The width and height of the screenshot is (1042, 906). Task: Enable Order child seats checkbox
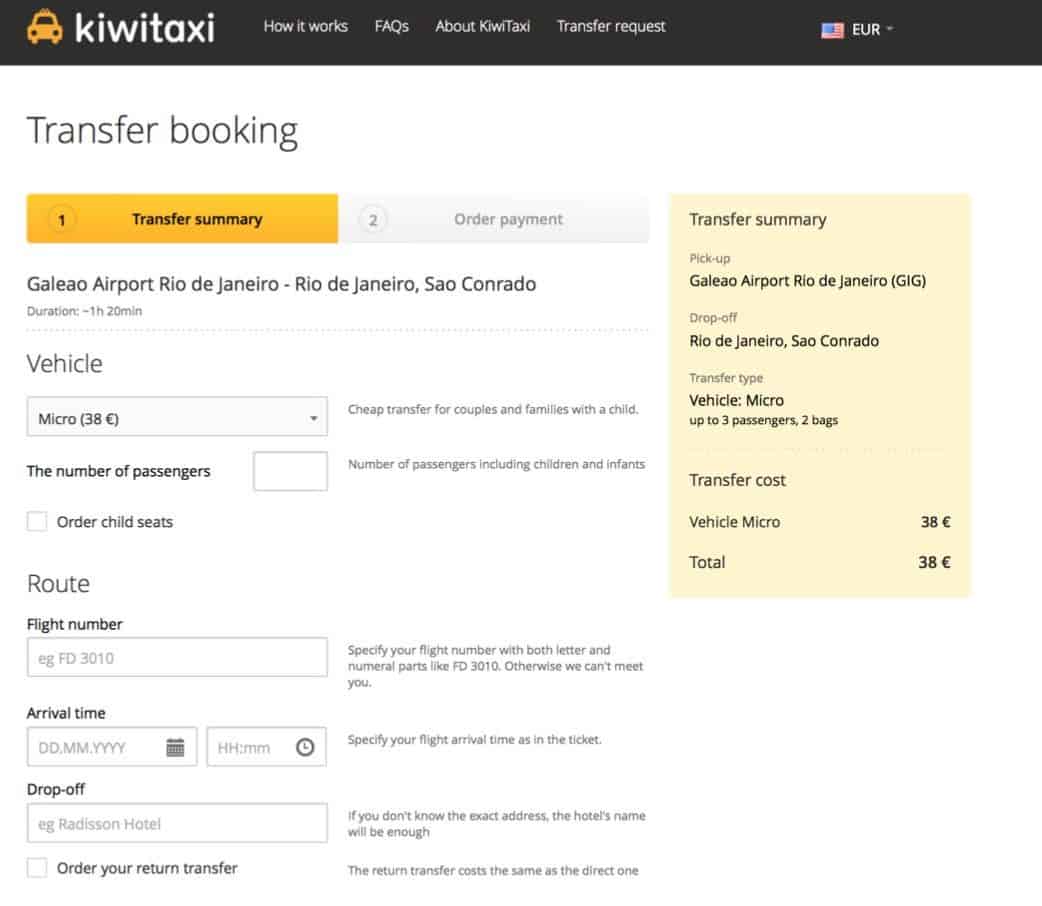(x=37, y=521)
